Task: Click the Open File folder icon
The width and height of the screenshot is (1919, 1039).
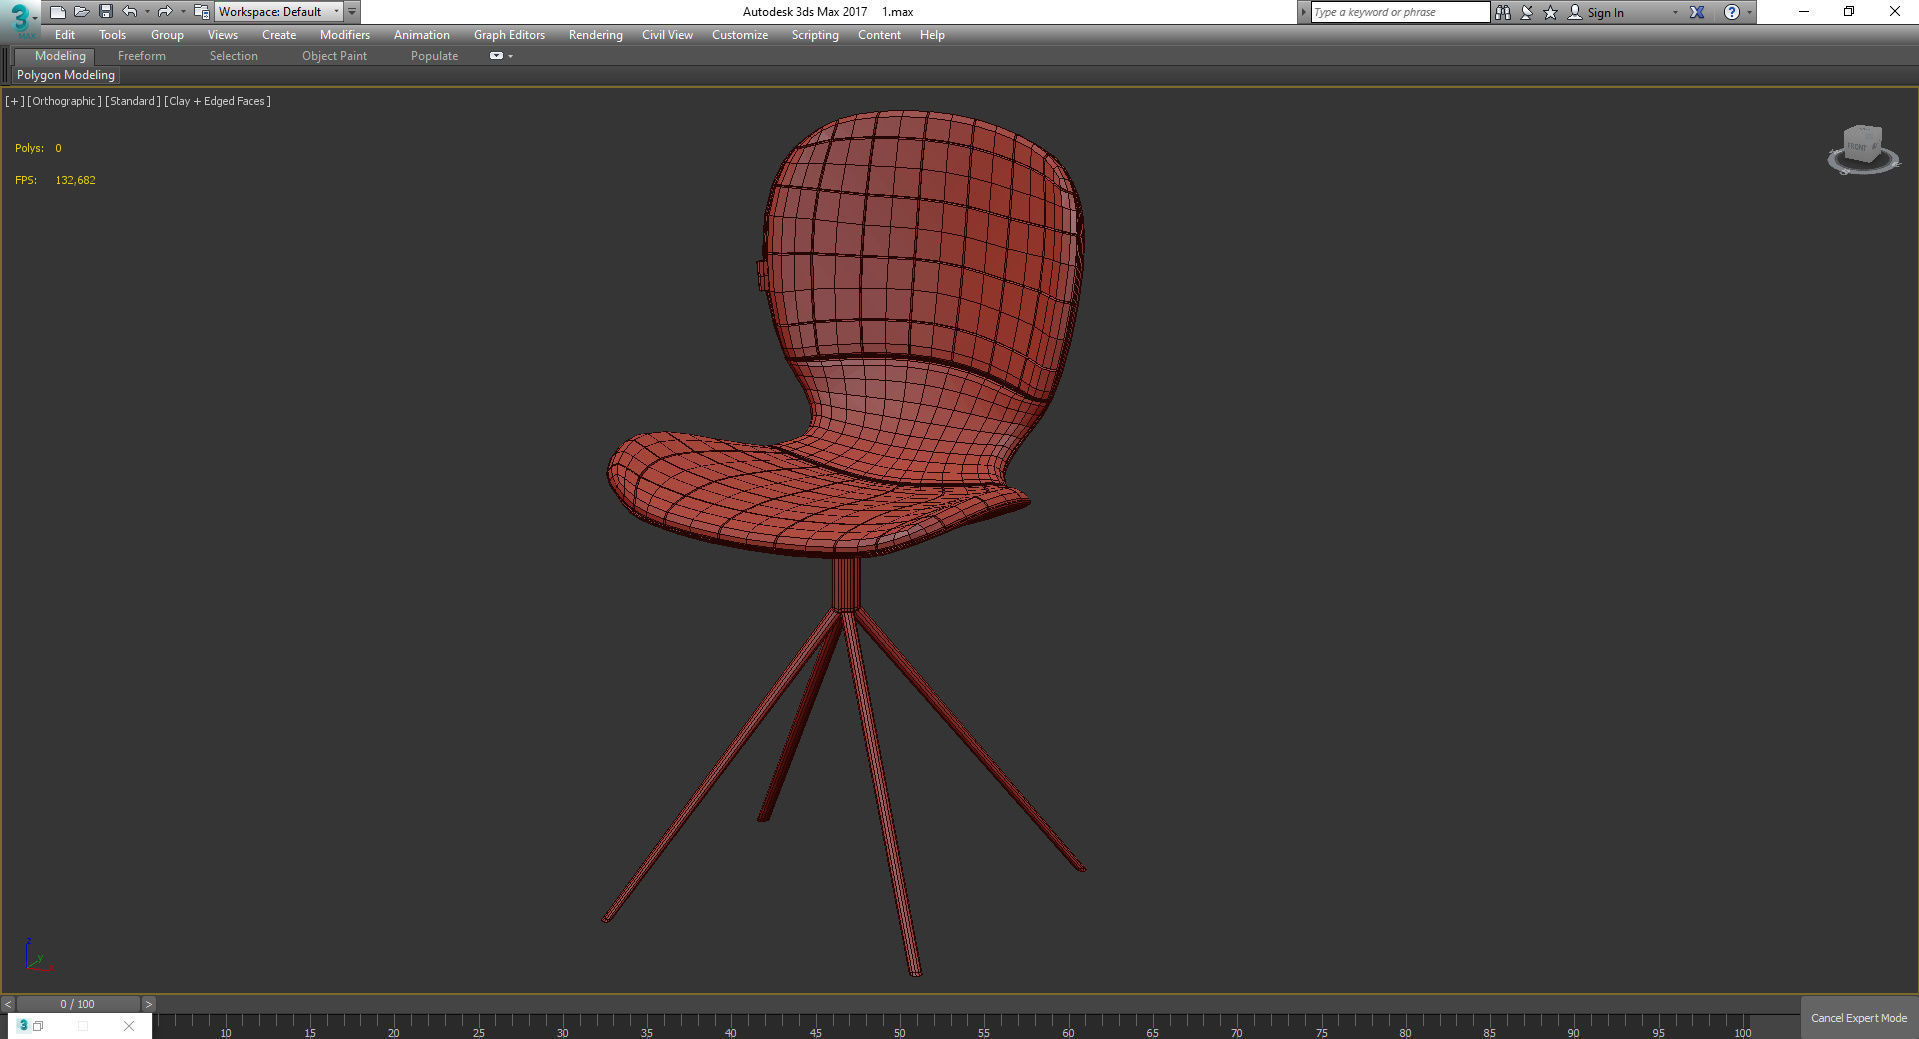Action: 82,12
